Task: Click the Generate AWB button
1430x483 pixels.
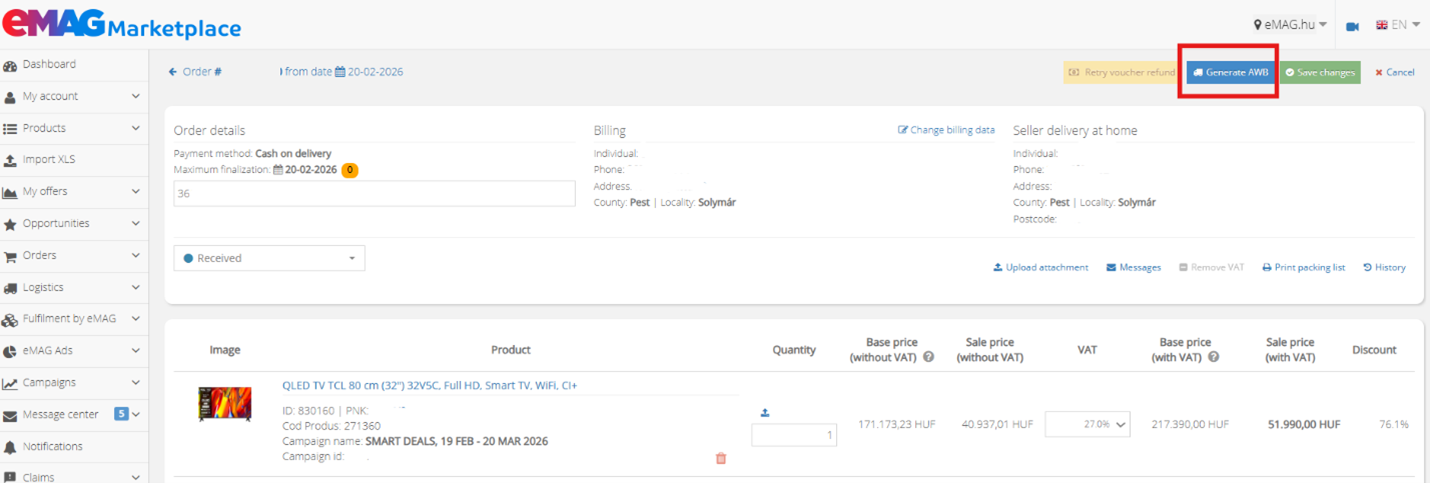Action: pos(1232,72)
